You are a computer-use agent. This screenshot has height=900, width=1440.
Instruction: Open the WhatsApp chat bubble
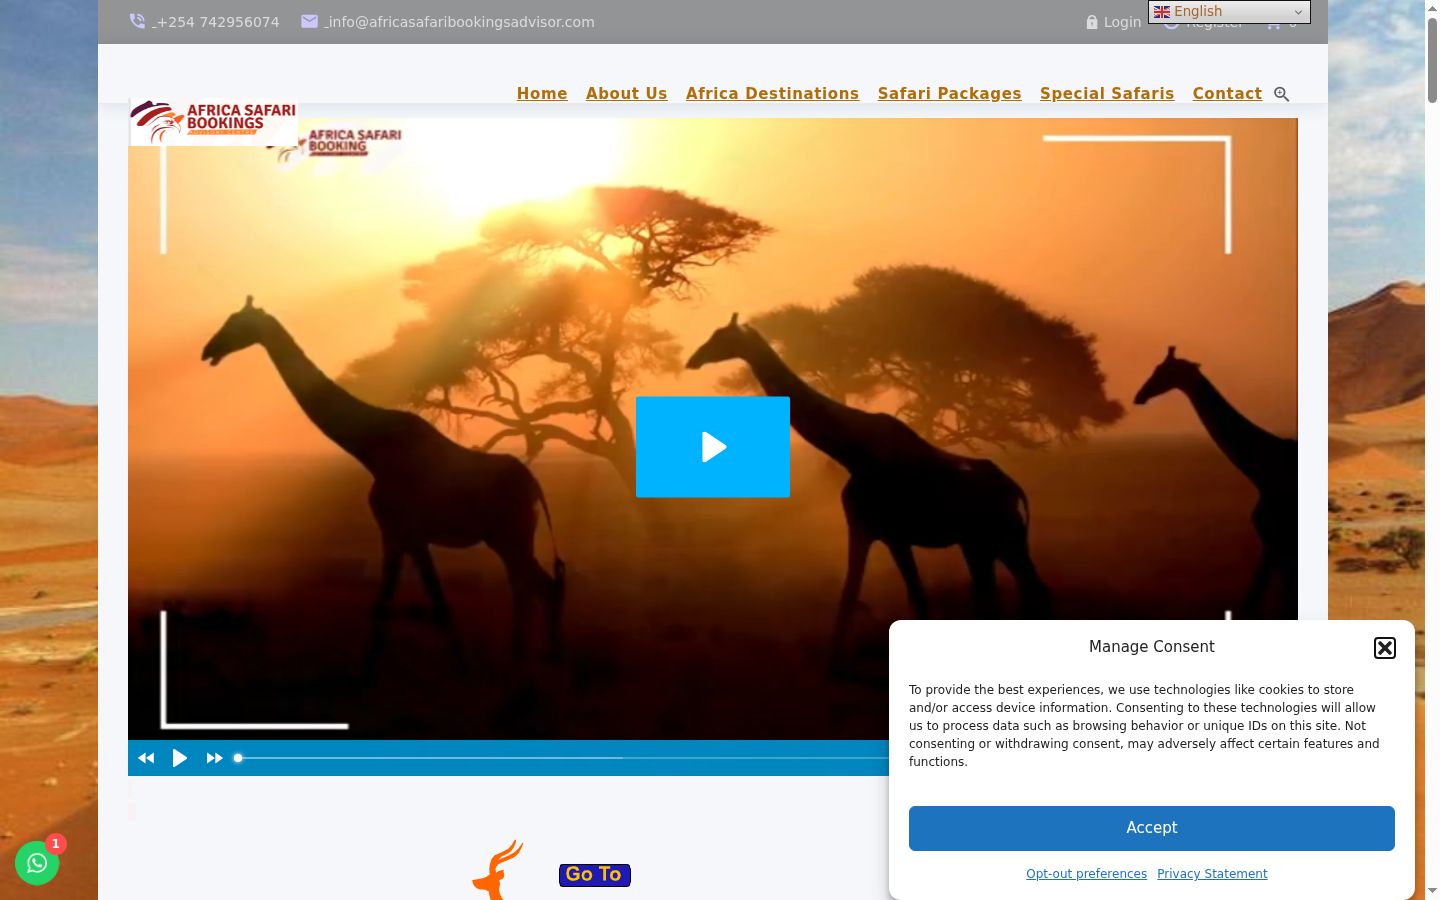point(37,863)
